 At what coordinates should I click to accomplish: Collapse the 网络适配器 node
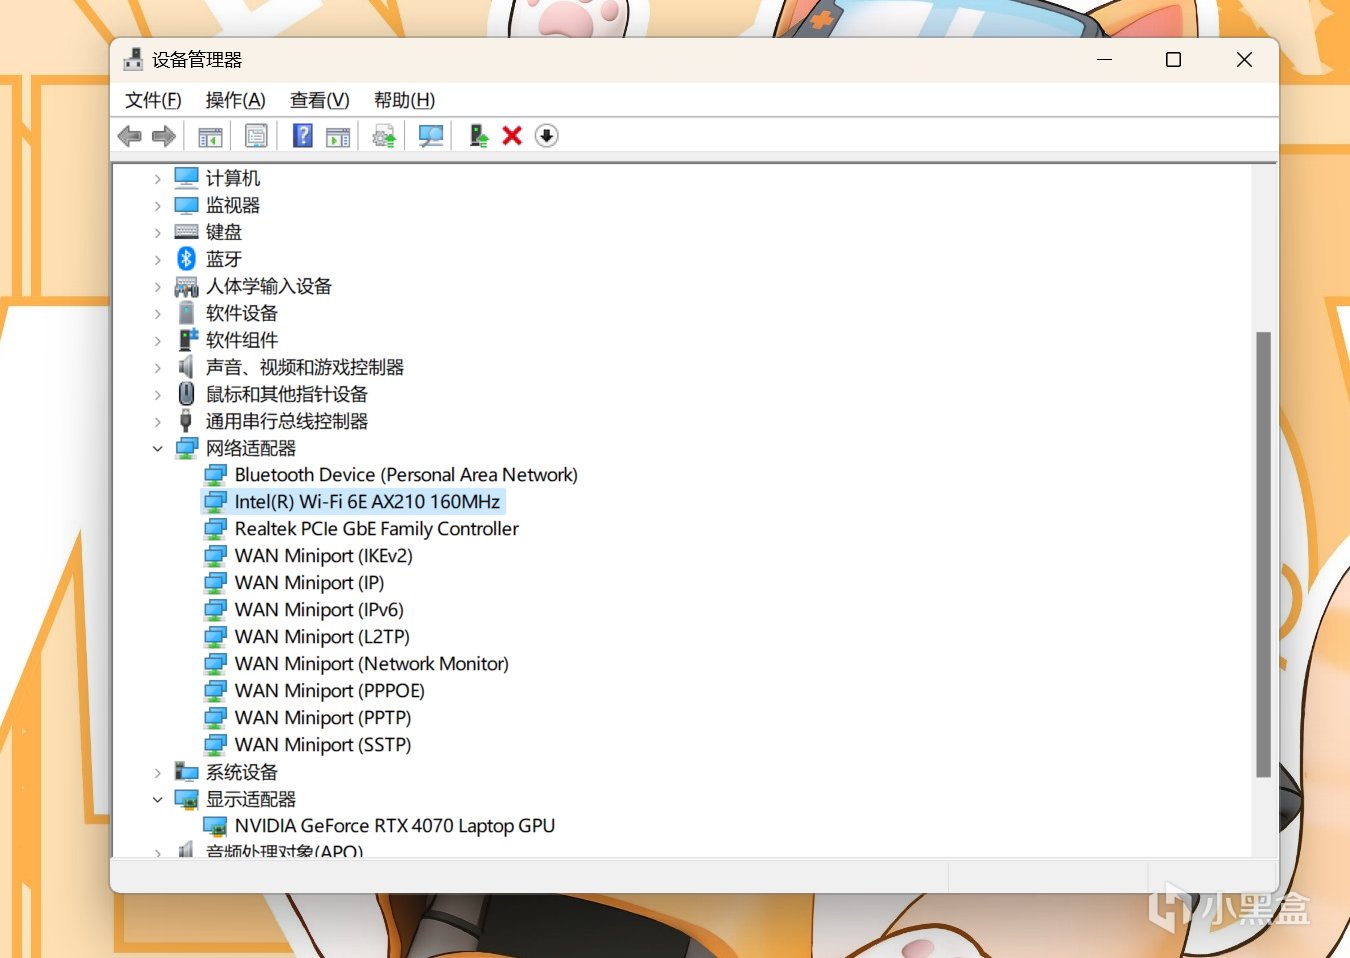tap(157, 449)
